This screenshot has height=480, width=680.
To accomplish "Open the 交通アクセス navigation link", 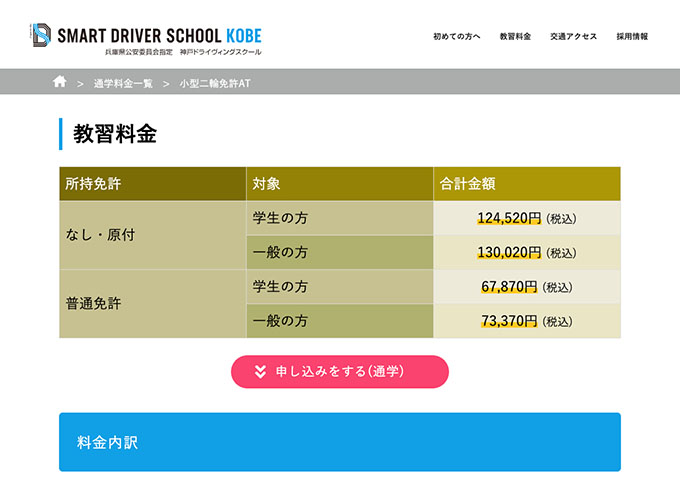I will click(573, 36).
